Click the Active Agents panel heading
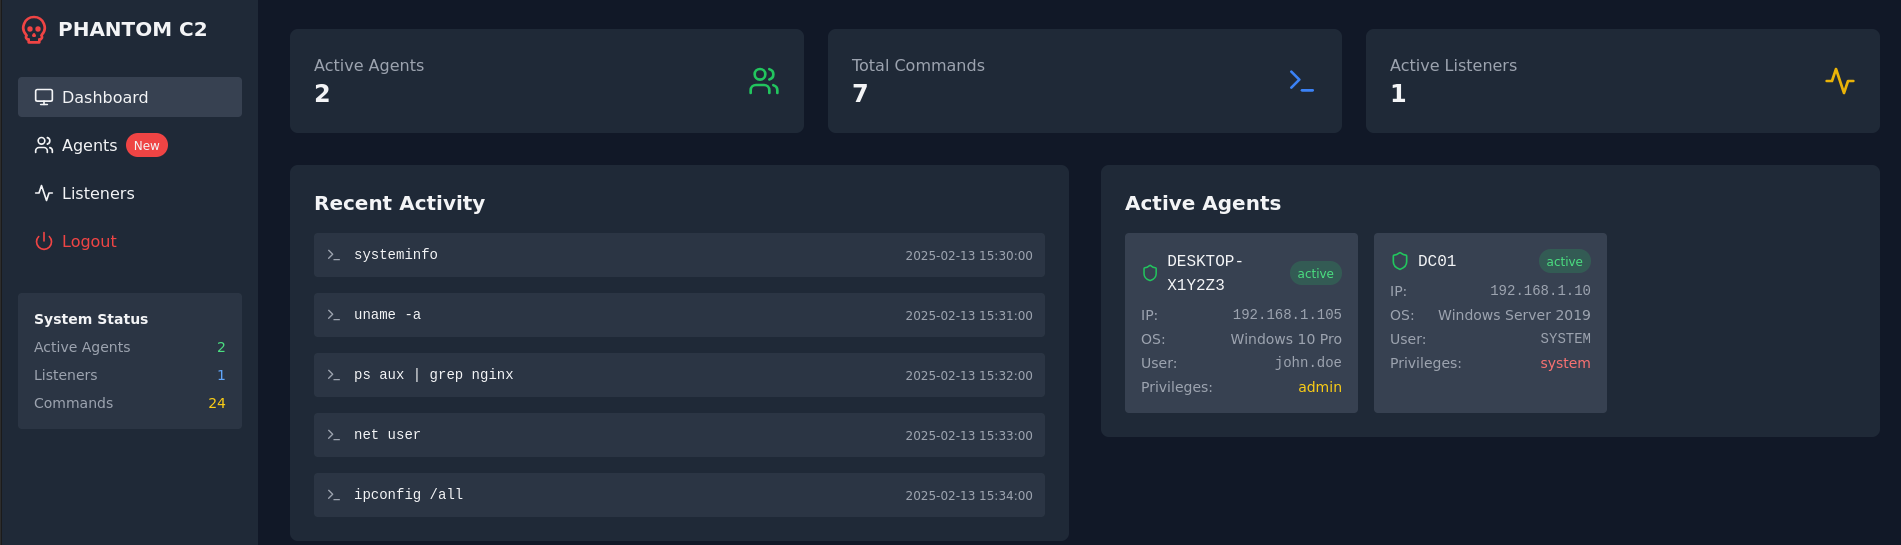1901x545 pixels. 1203,203
